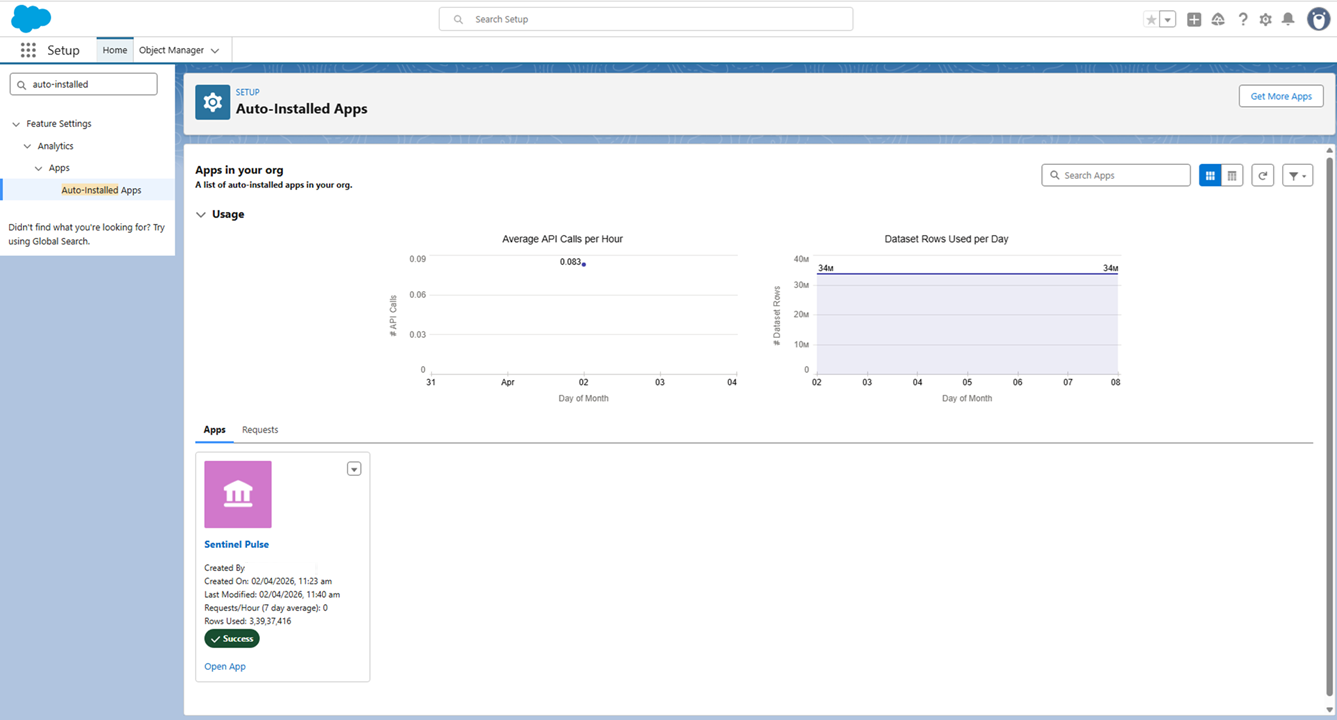The height and width of the screenshot is (720, 1337).
Task: Switch to table list view
Action: point(1232,175)
